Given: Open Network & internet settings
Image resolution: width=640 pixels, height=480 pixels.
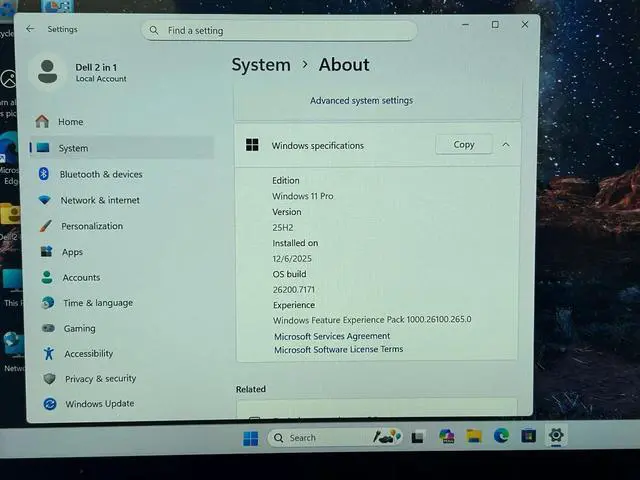Looking at the screenshot, I should click(99, 200).
